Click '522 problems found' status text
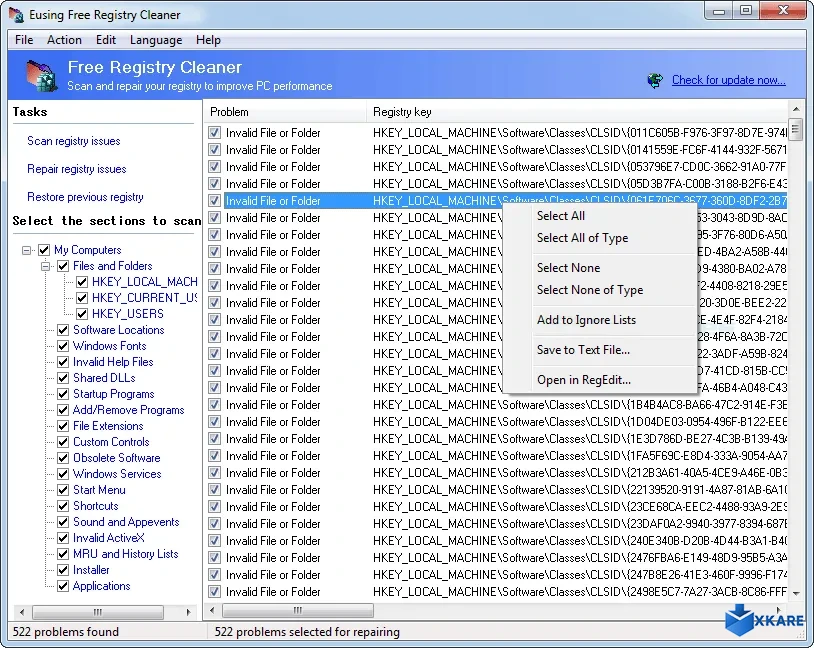The width and height of the screenshot is (814, 648). click(66, 632)
